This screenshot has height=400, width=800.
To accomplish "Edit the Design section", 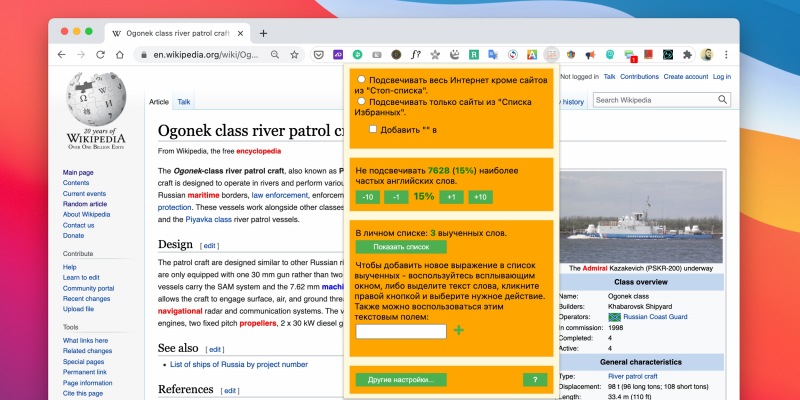I will coord(209,245).
